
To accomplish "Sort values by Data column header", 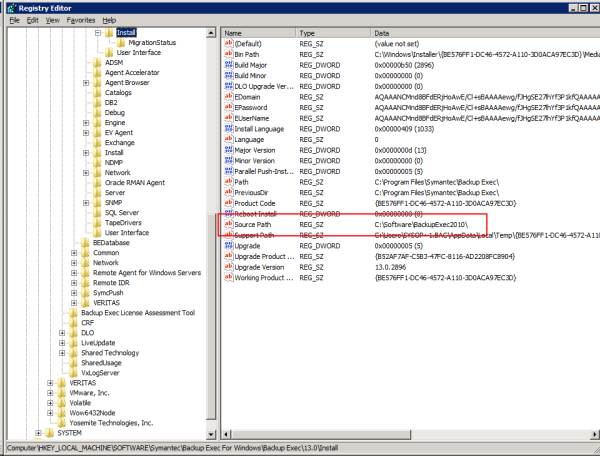I will pos(485,33).
